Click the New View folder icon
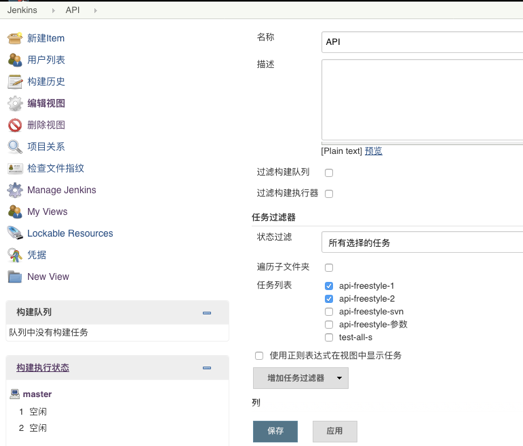Viewport: 523px width, 446px height. pyautogui.click(x=15, y=277)
